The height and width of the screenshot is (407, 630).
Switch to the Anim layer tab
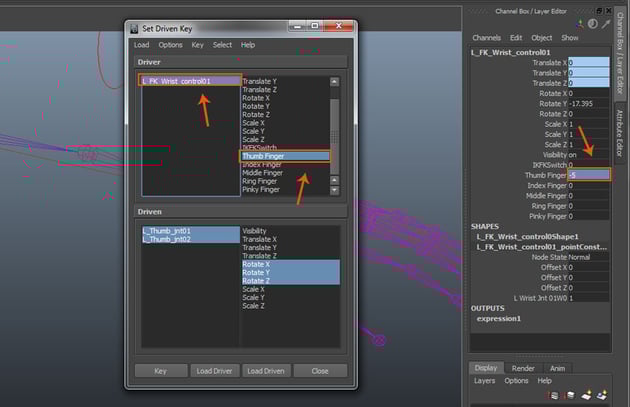click(557, 368)
